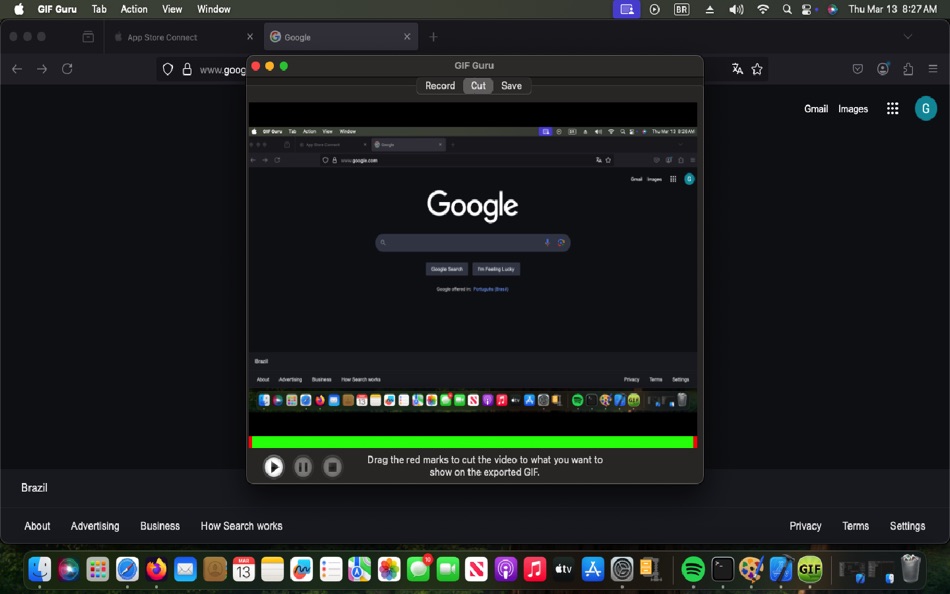Viewport: 950px width, 594px height.
Task: Pause the GIF Guru video preview
Action: [x=303, y=467]
